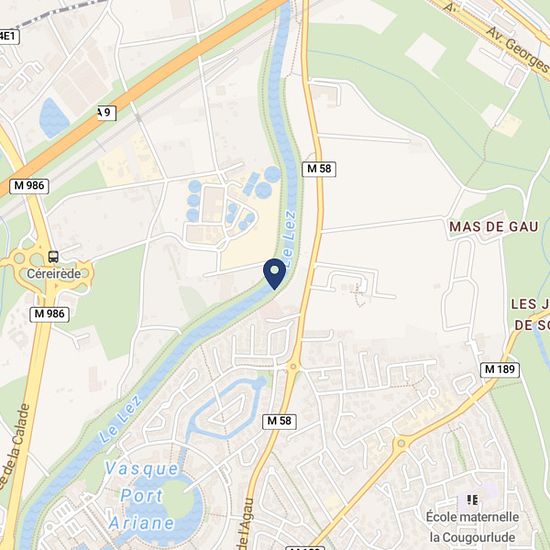
Task: Click the Céreirède station name text
Action: pos(54,274)
